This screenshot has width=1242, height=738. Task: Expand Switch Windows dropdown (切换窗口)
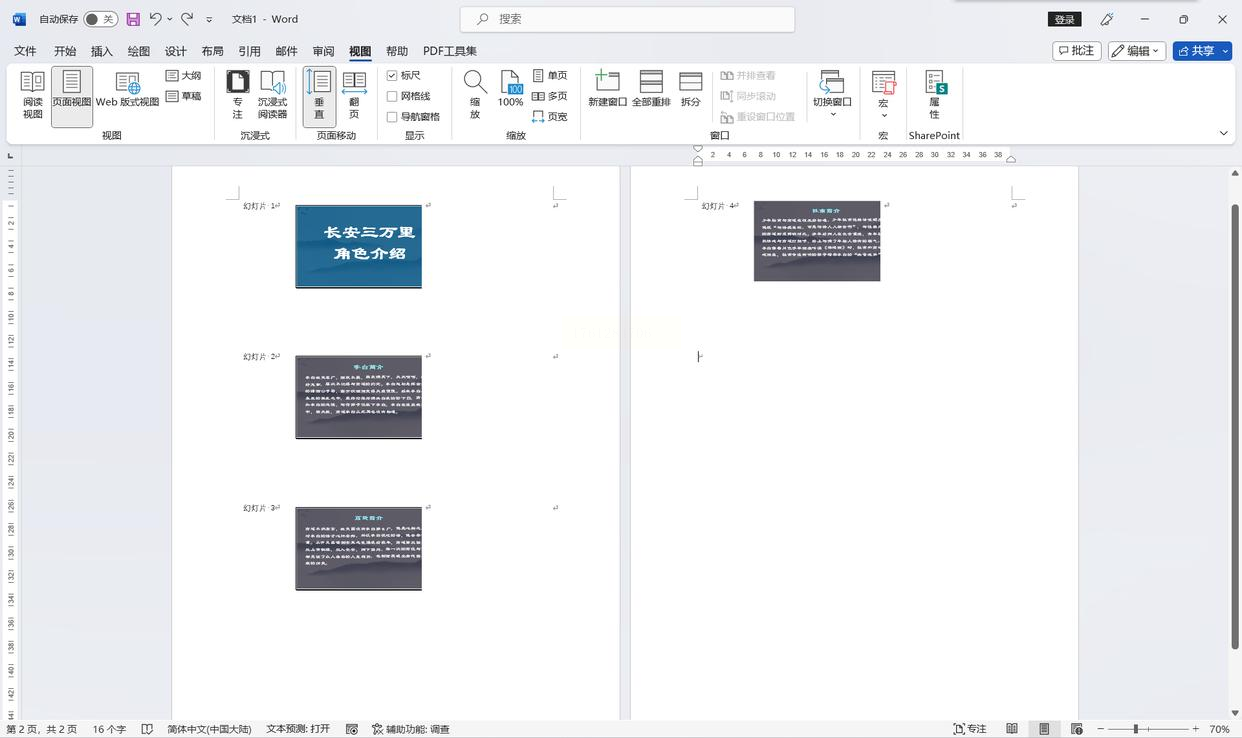832,114
